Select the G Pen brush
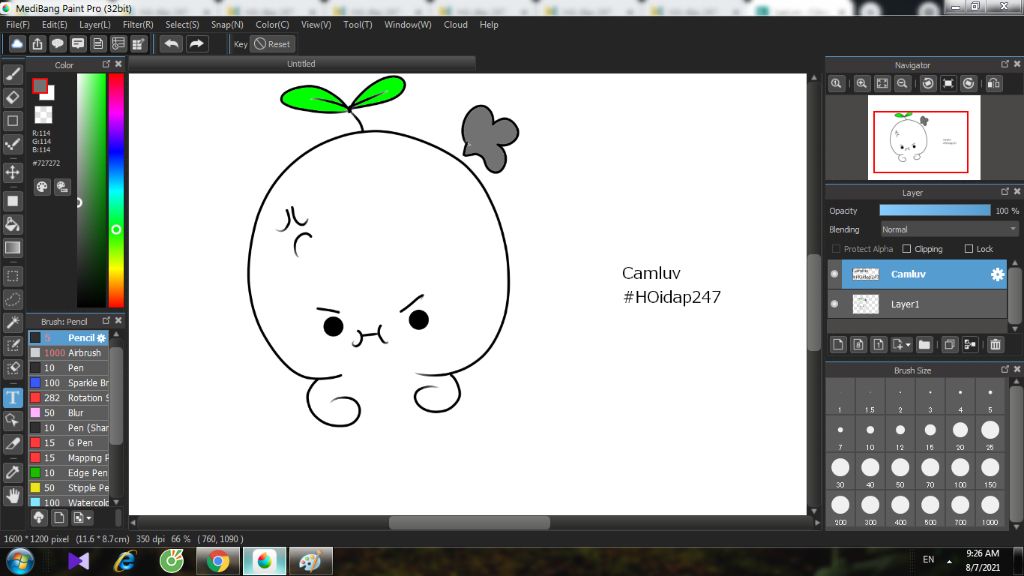This screenshot has height=576, width=1024. click(x=69, y=443)
